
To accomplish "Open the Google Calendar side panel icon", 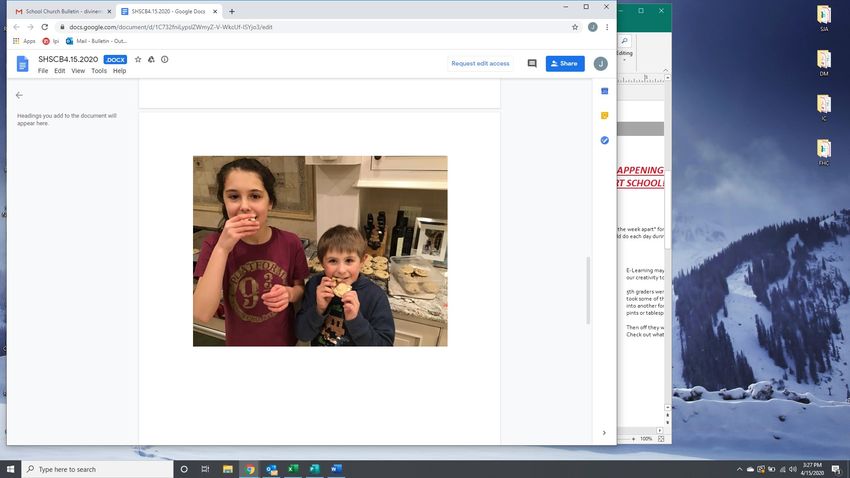I will [x=604, y=91].
